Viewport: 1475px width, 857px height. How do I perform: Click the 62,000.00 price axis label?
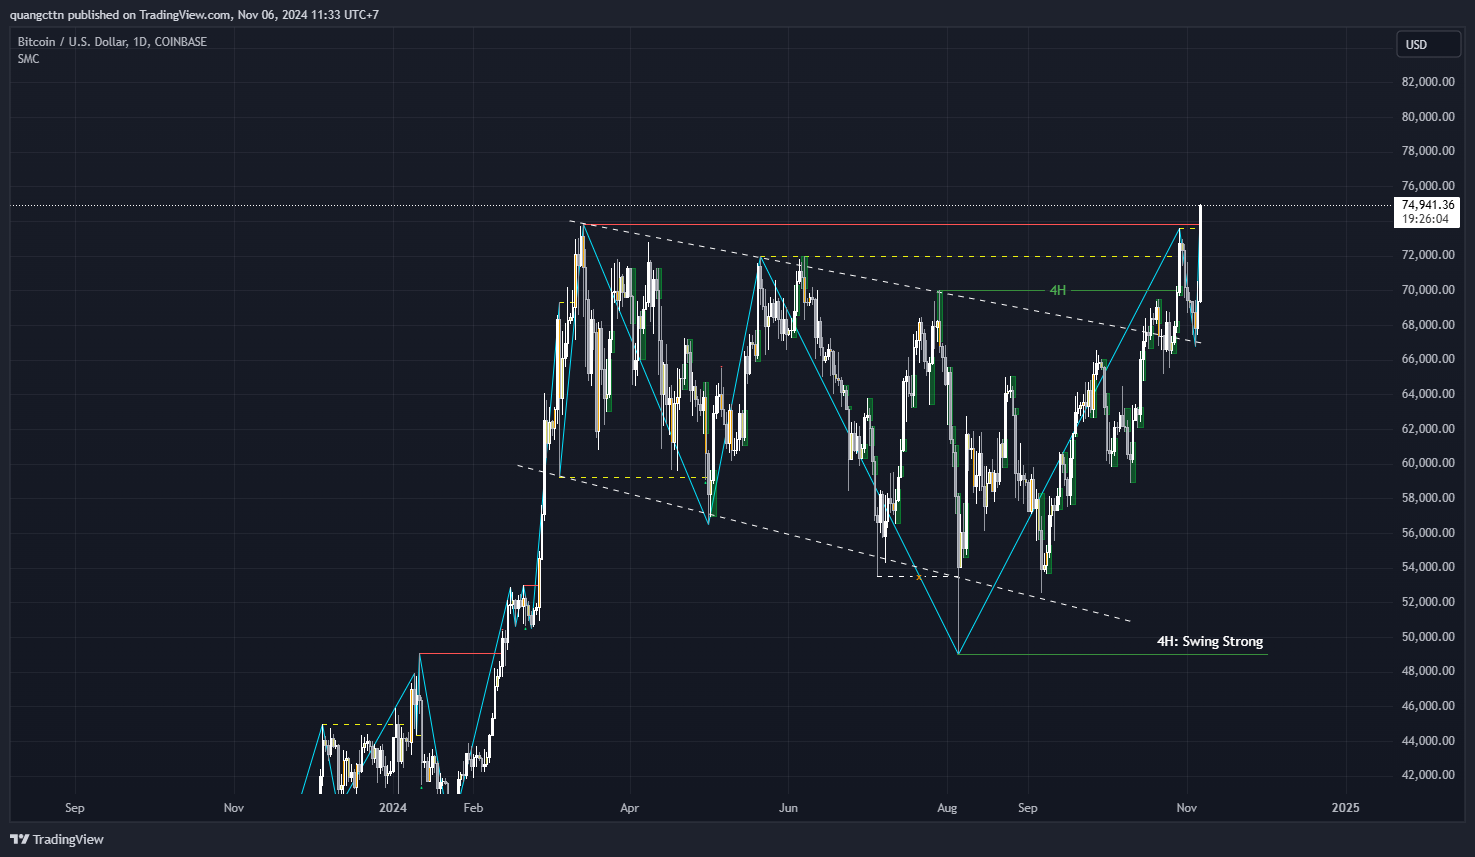click(x=1428, y=429)
